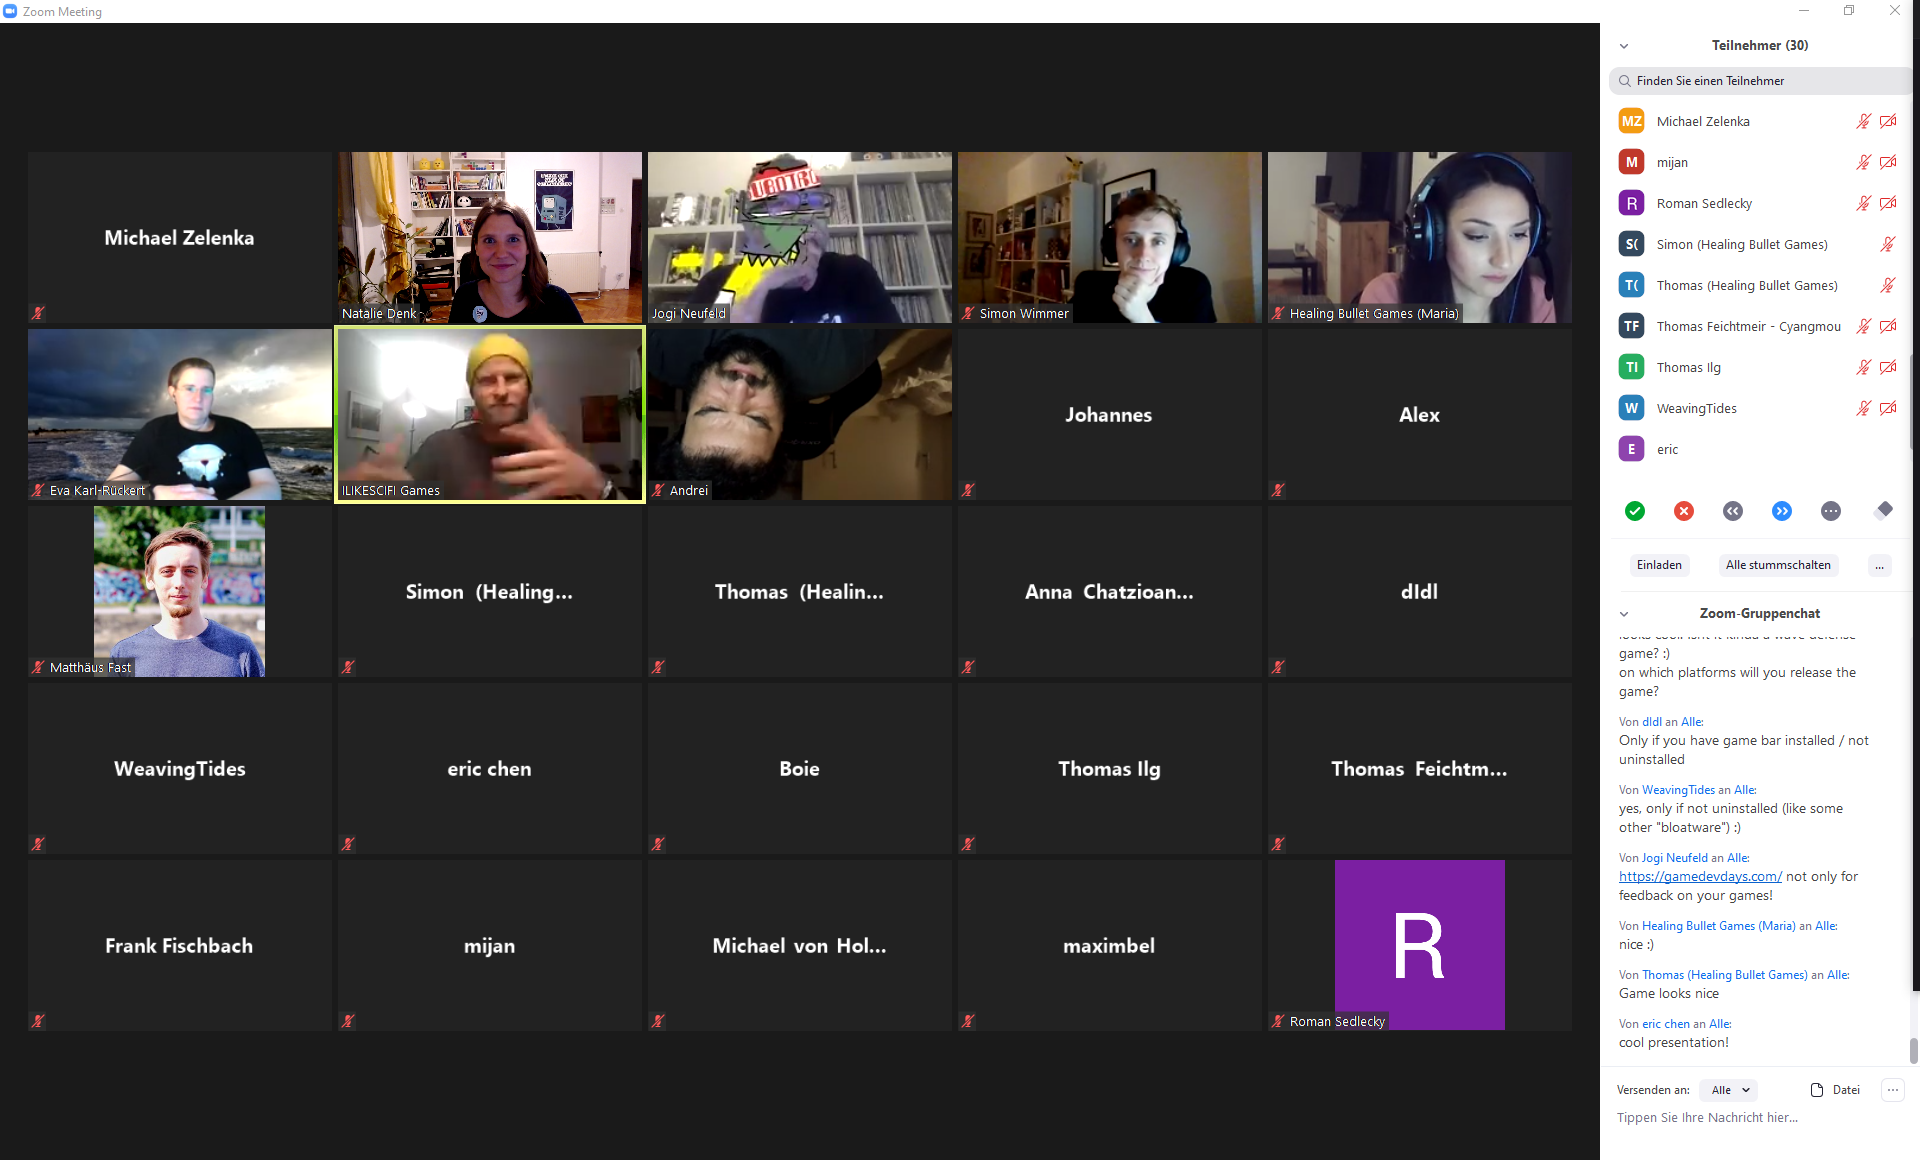Viewport: 1920px width, 1160px height.
Task: Toggle WeavingTides microphone in participants list
Action: (x=1863, y=408)
